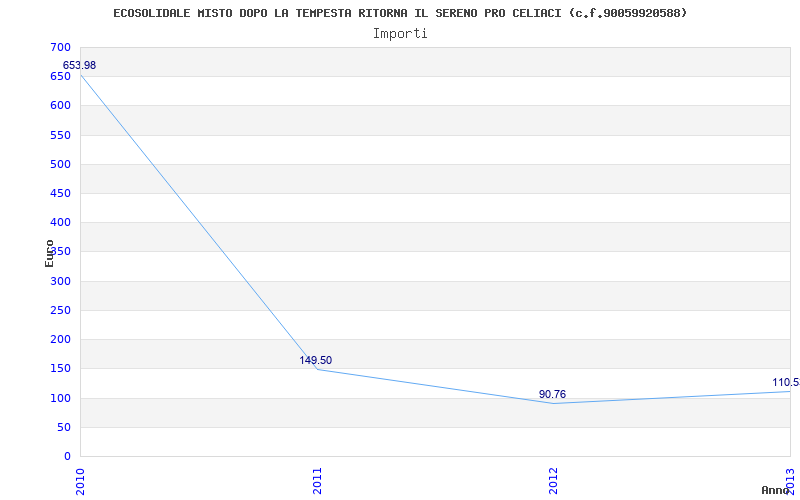The height and width of the screenshot is (500, 800).
Task: Click the 450 y-axis tick label
Action: (x=60, y=193)
